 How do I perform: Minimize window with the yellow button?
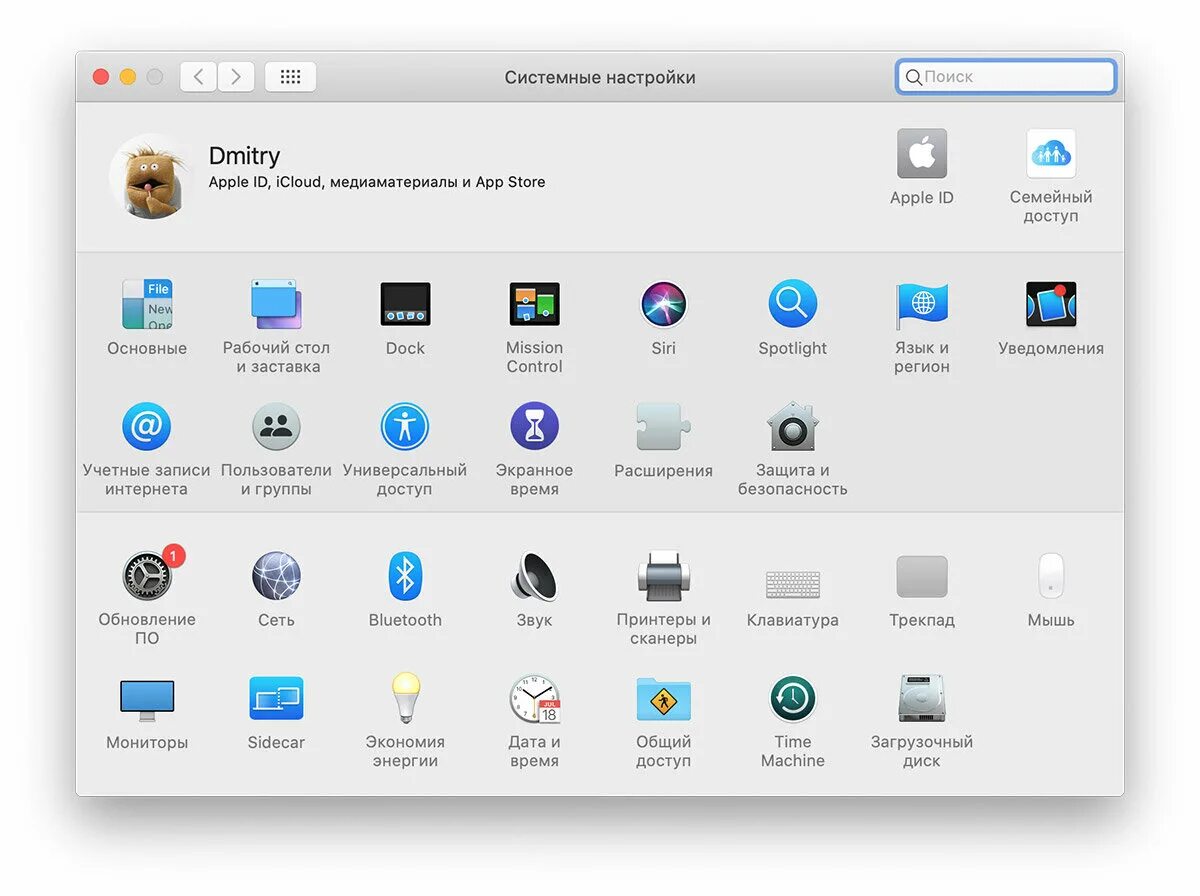[128, 77]
